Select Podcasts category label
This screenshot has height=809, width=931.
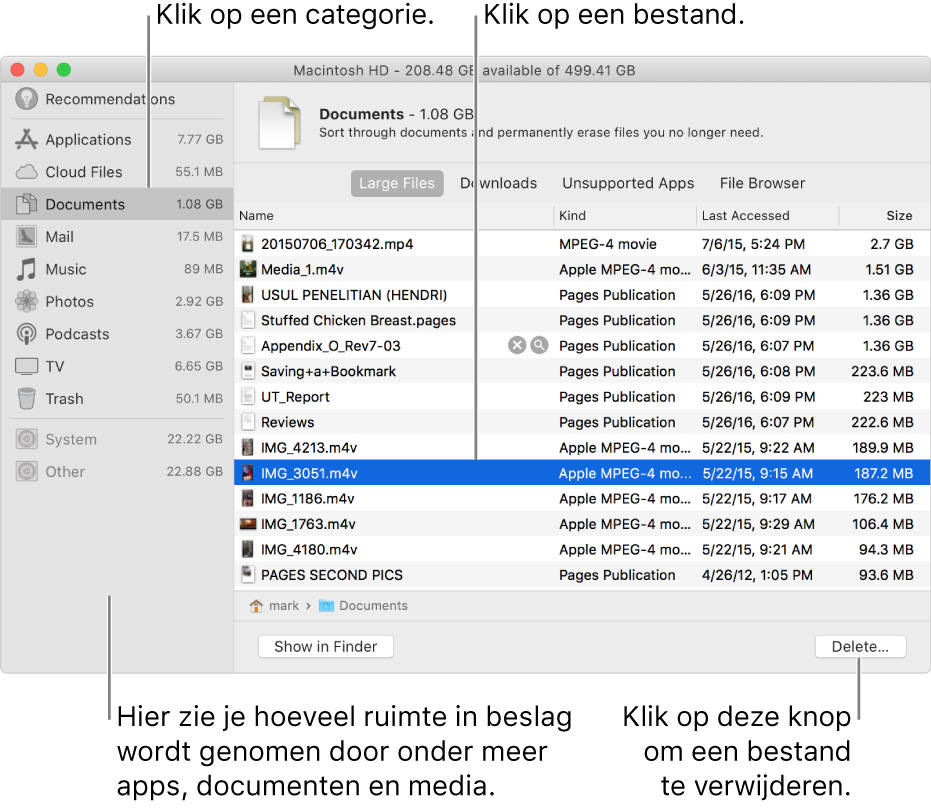(x=77, y=334)
